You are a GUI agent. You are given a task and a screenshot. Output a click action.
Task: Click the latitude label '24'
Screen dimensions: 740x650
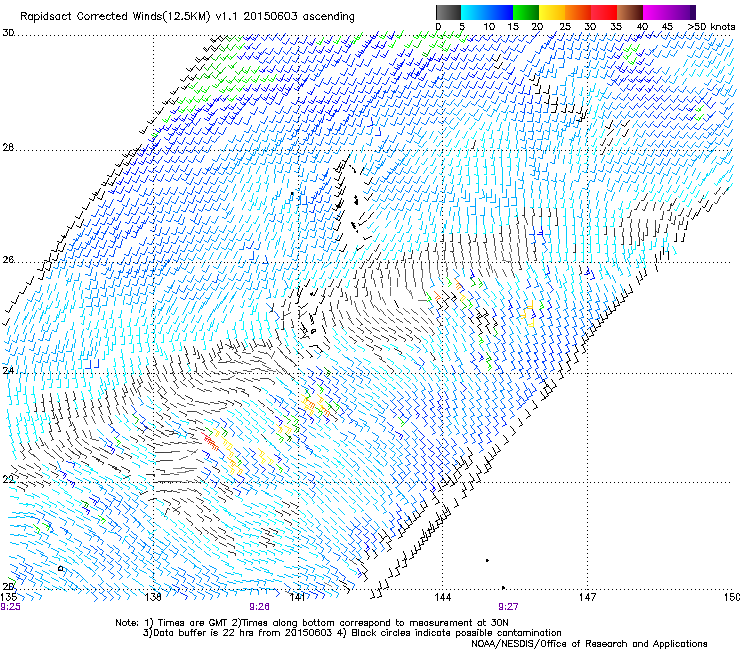[8, 371]
